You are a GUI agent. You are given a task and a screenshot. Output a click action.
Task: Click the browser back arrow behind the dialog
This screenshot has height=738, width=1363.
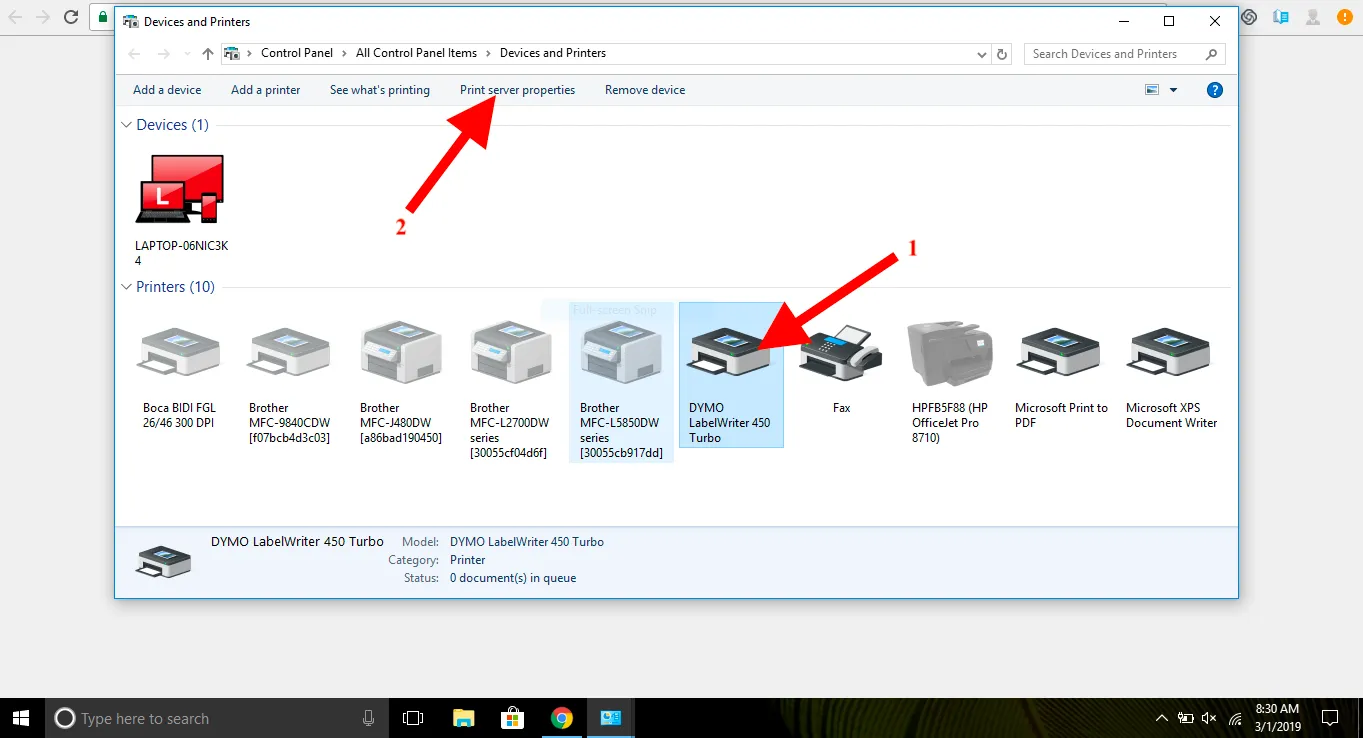pos(15,17)
